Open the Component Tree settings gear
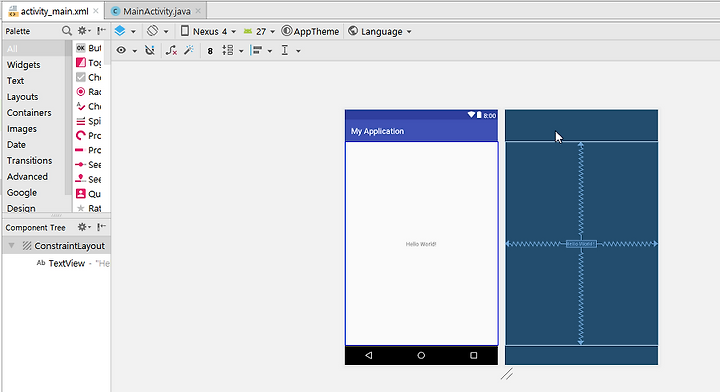The image size is (720, 392). (x=84, y=227)
